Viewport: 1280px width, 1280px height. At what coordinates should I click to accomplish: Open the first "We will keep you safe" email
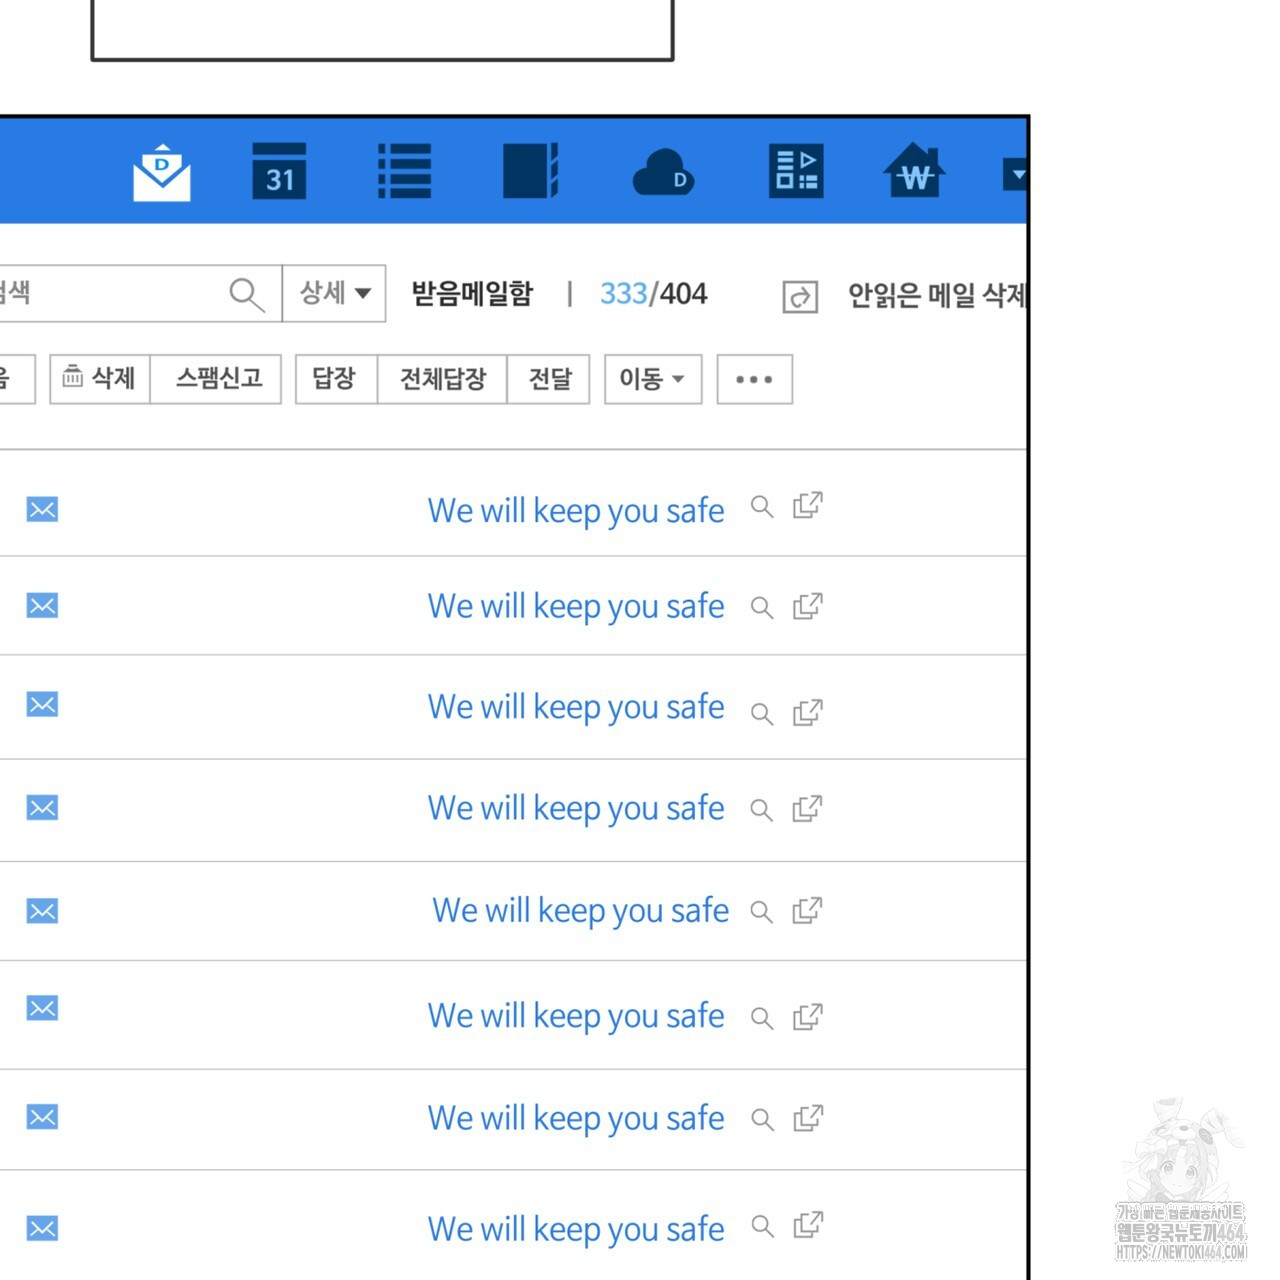pyautogui.click(x=575, y=510)
